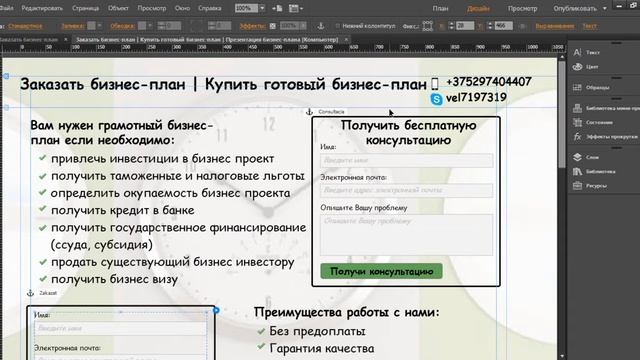Expand the Опубликовать (Publish) dropdown arrow
The width and height of the screenshot is (640, 360).
604,9
